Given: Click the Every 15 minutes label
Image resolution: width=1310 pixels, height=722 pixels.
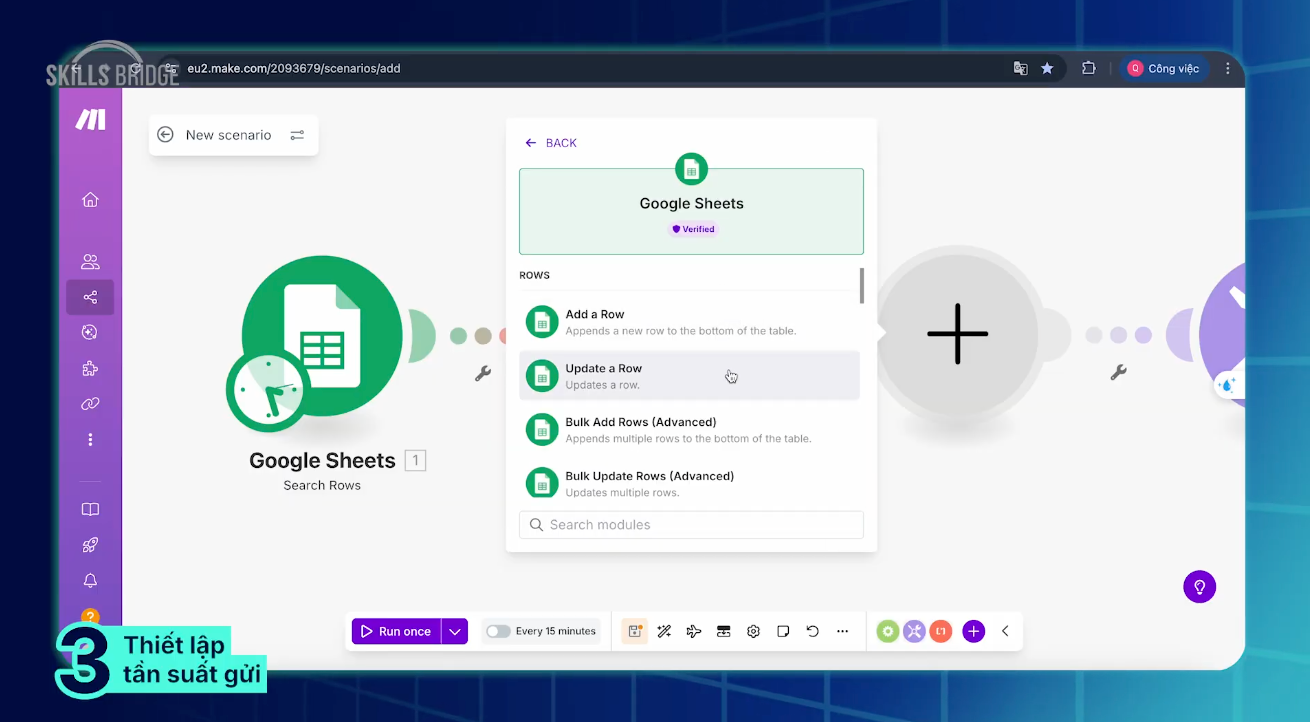Looking at the screenshot, I should coord(556,631).
